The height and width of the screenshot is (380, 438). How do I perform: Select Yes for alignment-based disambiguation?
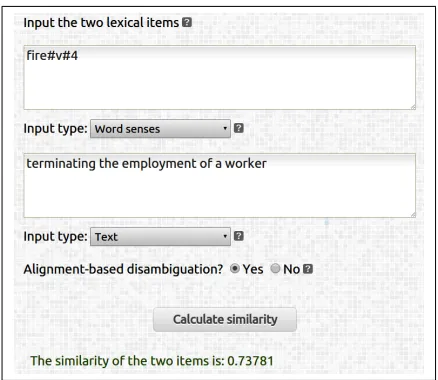click(x=235, y=269)
